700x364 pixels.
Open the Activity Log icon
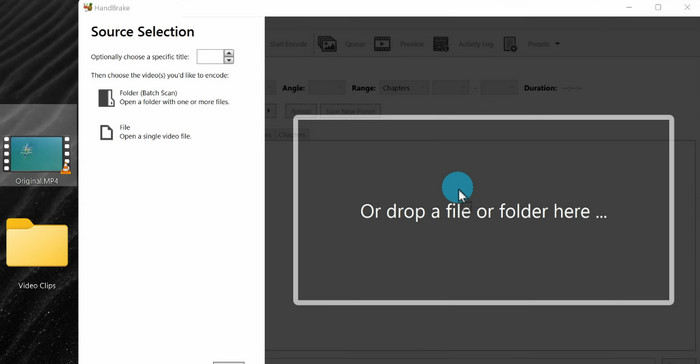[x=441, y=44]
